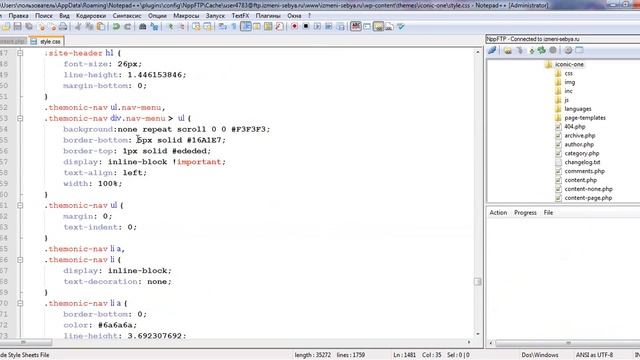The image size is (640, 360).
Task: Click editor vertical scrollbar up arrow
Action: click(x=478, y=52)
